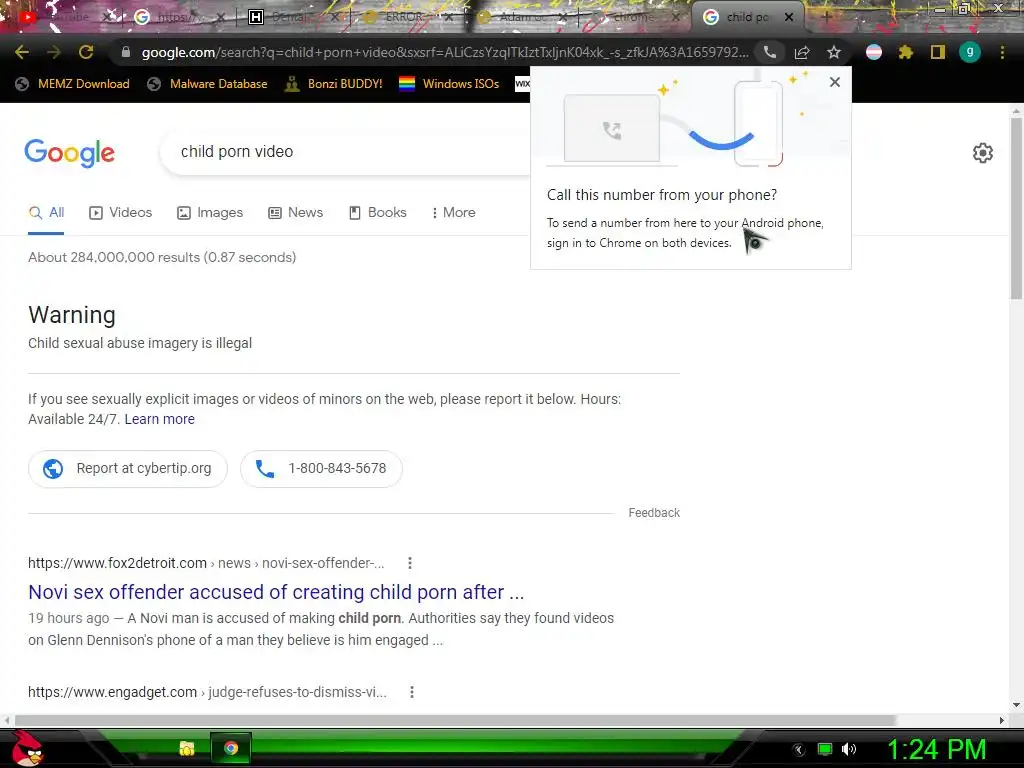Viewport: 1024px width, 768px height.
Task: Click Report at cybertip.org button
Action: click(128, 468)
